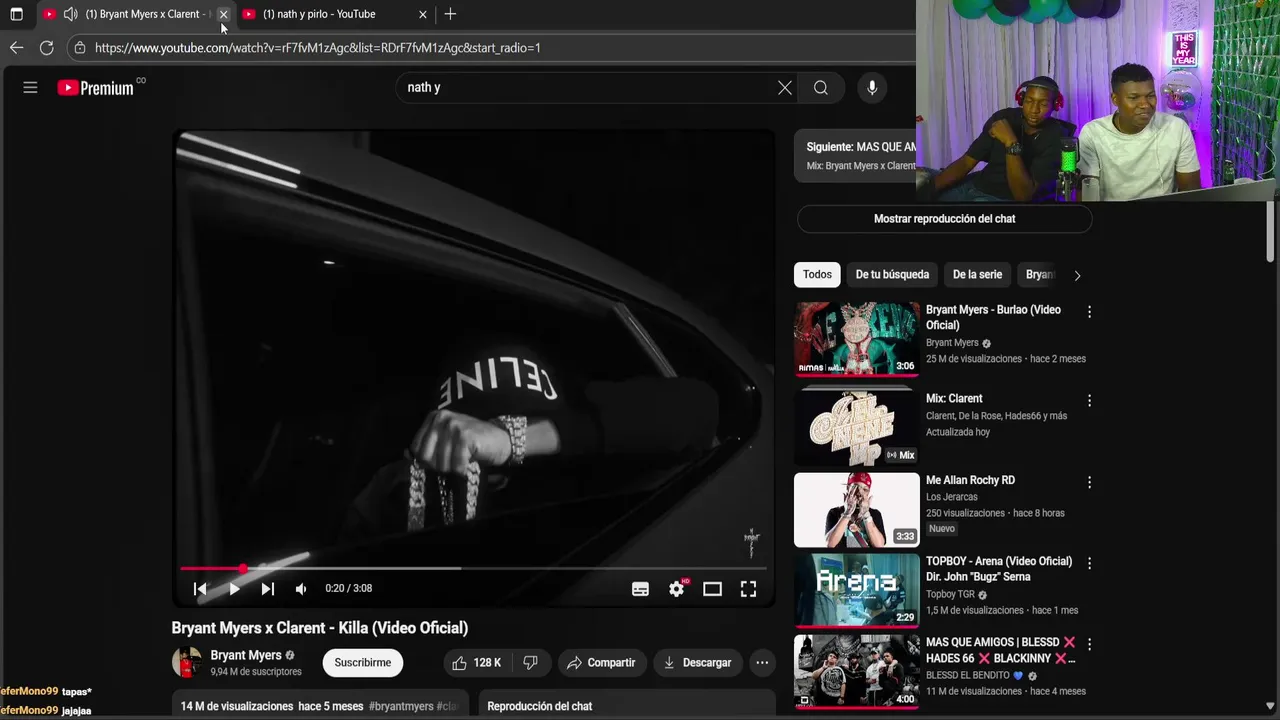This screenshot has width=1280, height=720.
Task: Open the player settings gear
Action: (x=677, y=589)
